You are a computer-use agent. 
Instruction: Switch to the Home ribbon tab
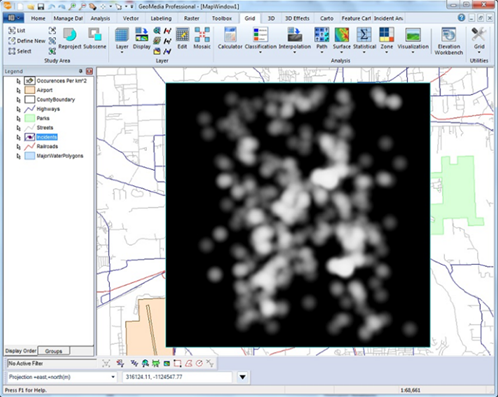38,18
